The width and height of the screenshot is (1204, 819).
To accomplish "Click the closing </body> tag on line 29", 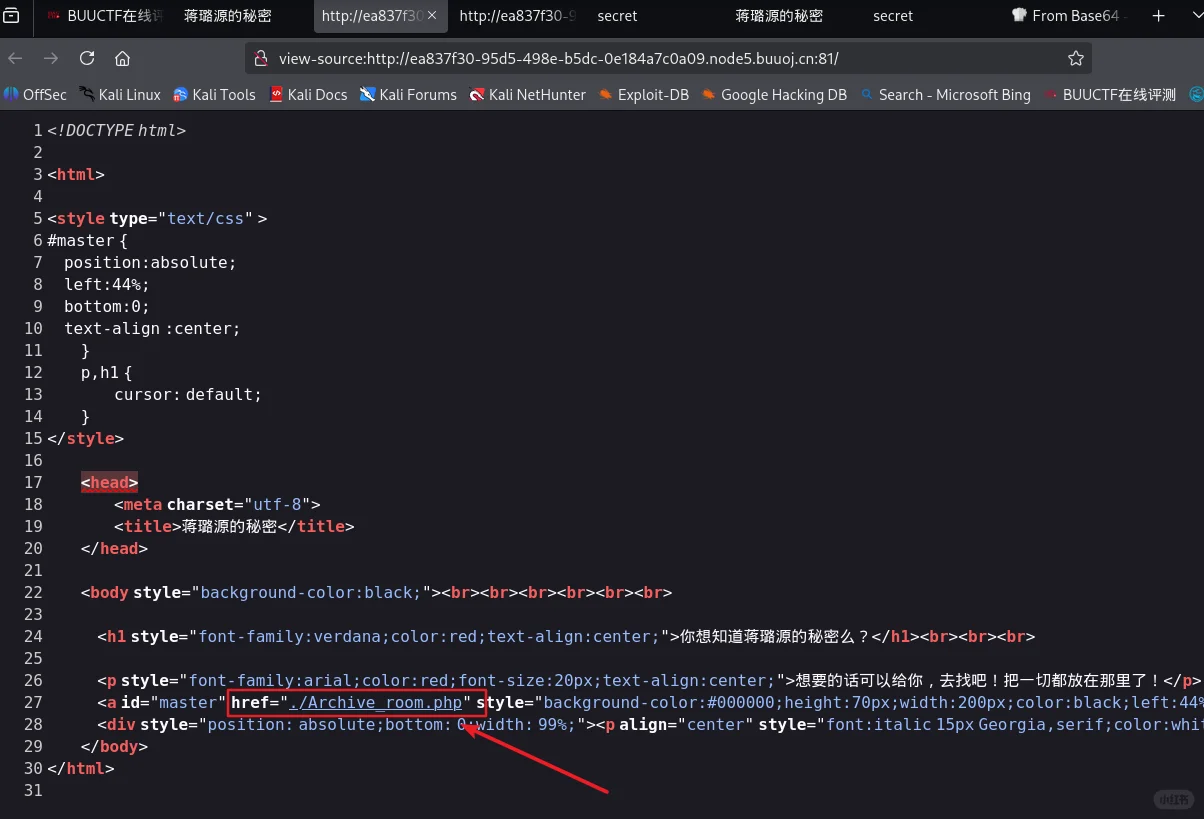I will [115, 746].
